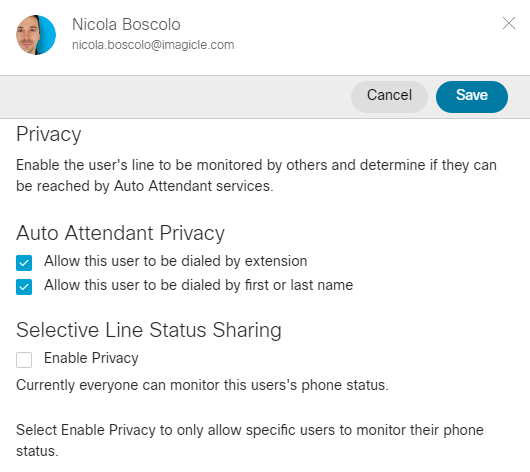Tick the Enable Privacy checkbox
The height and width of the screenshot is (472, 530).
click(24, 359)
